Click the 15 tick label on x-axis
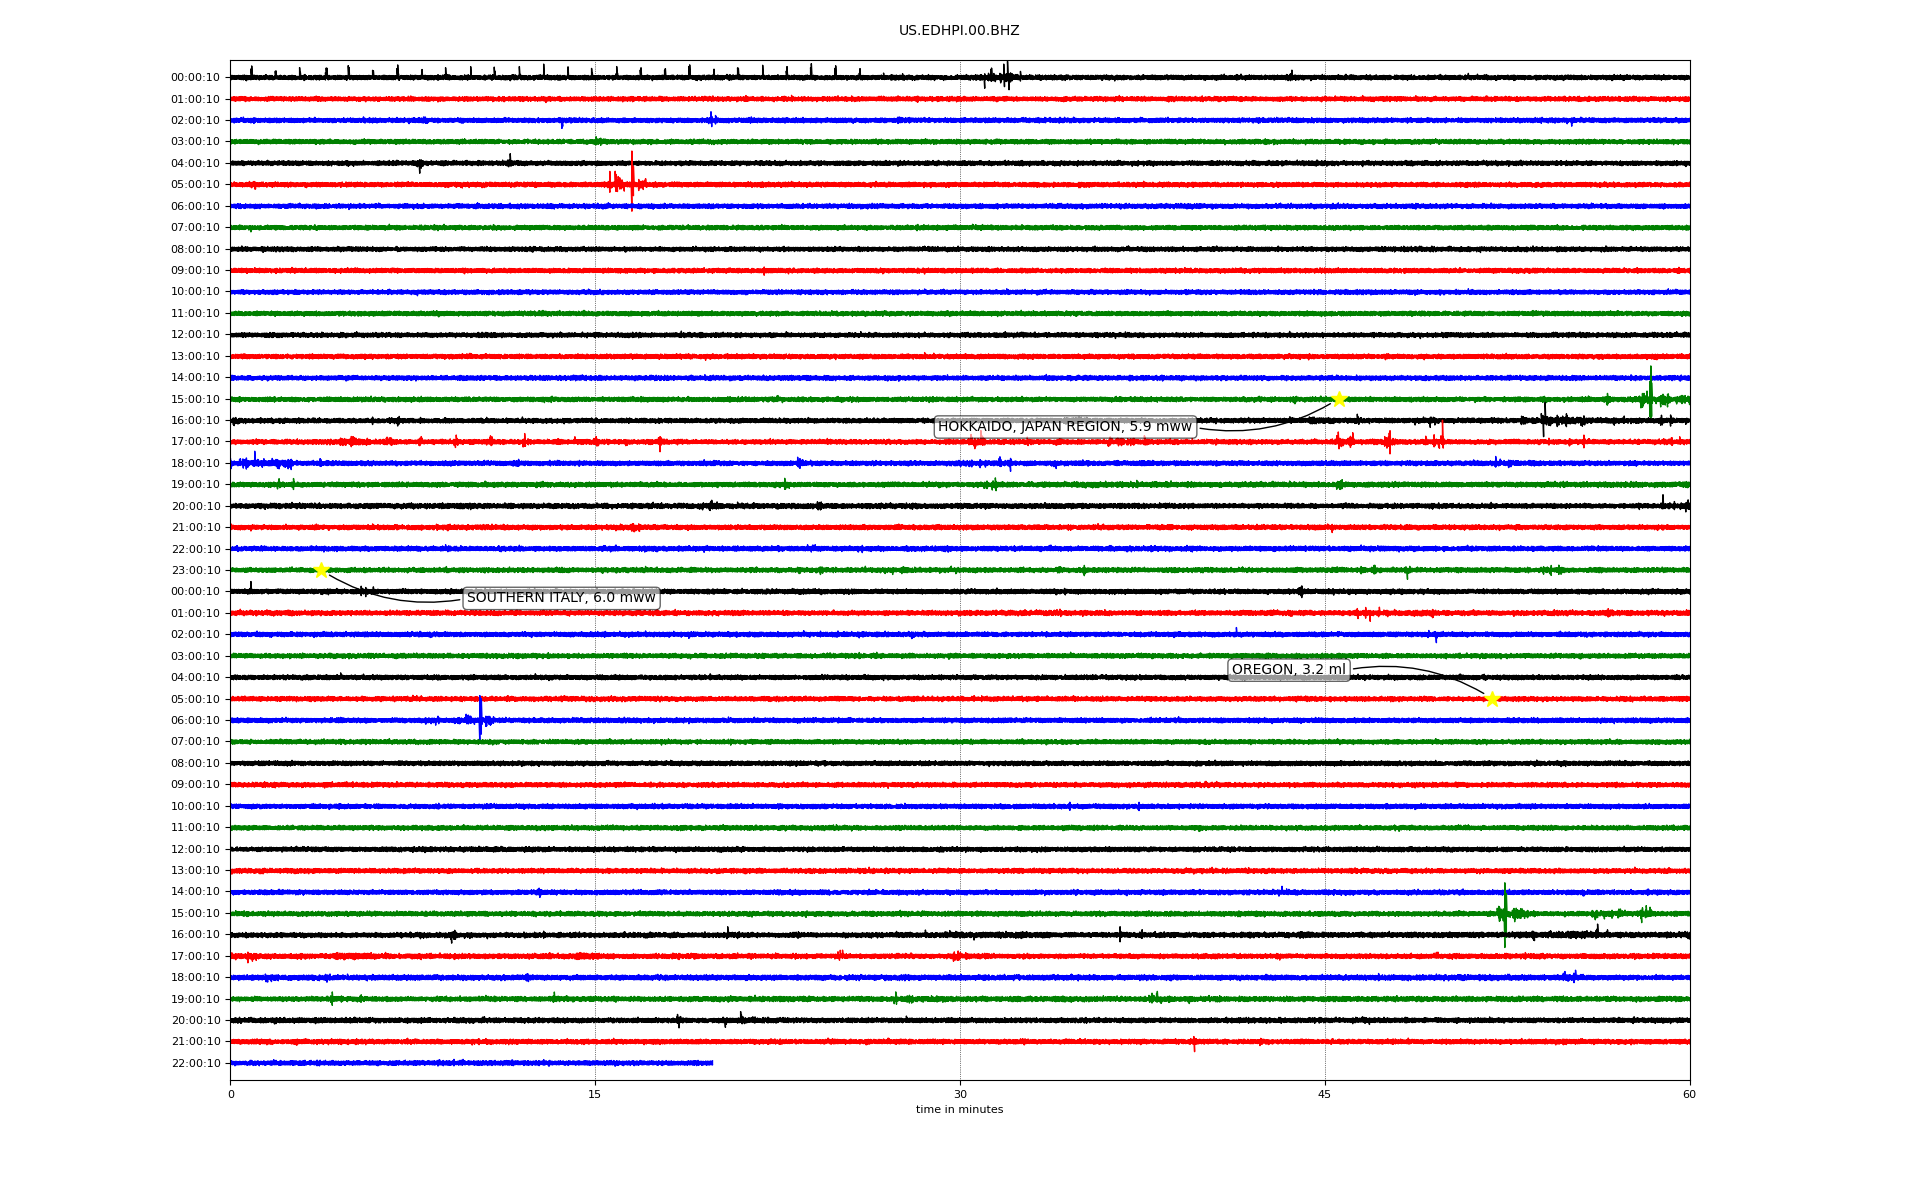 point(595,1094)
